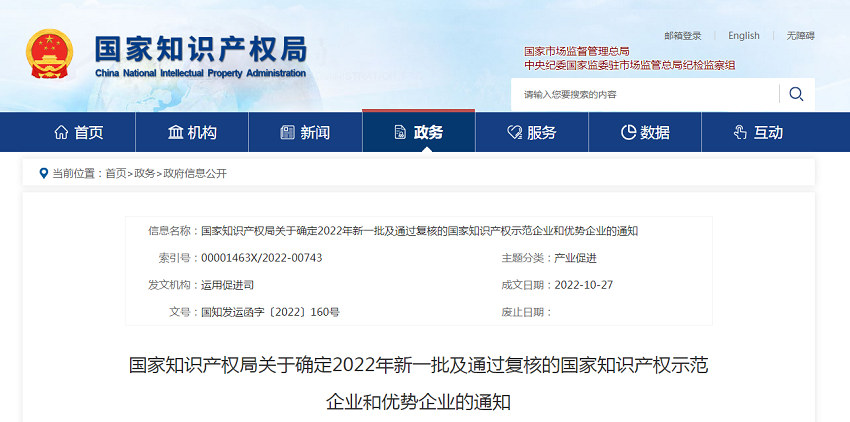
Task: Click the 无障碍 accessibility link
Action: point(801,36)
